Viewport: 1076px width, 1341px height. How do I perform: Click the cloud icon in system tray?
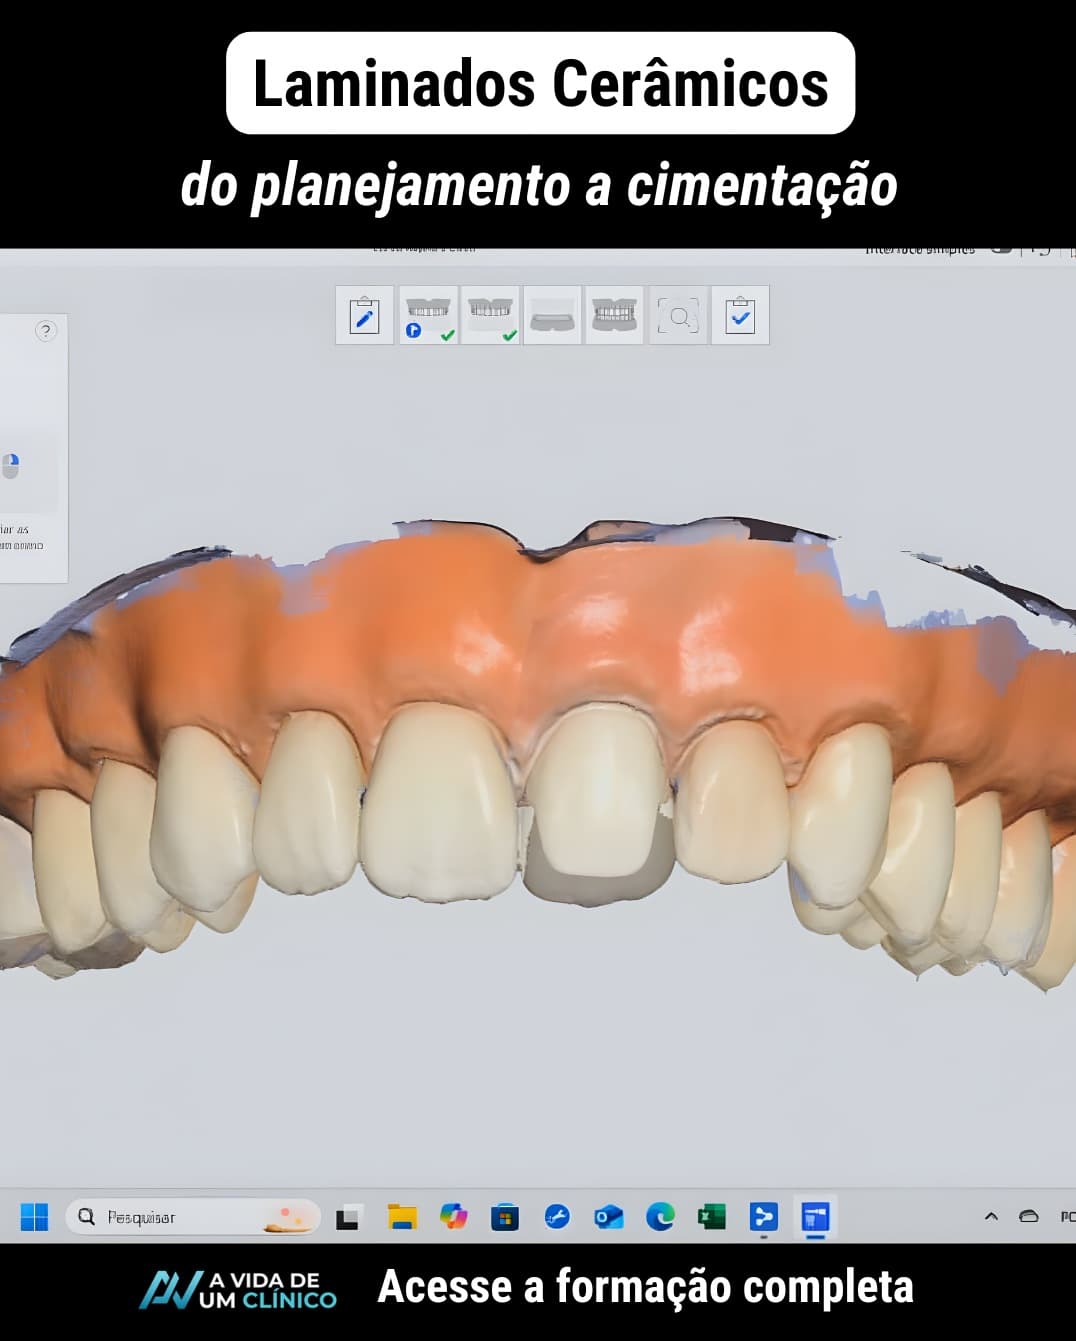(1029, 1217)
